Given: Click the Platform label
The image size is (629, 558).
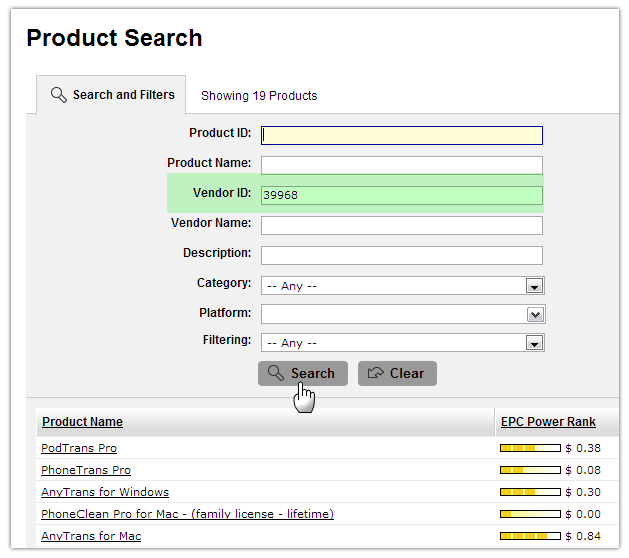Looking at the screenshot, I should tap(225, 313).
